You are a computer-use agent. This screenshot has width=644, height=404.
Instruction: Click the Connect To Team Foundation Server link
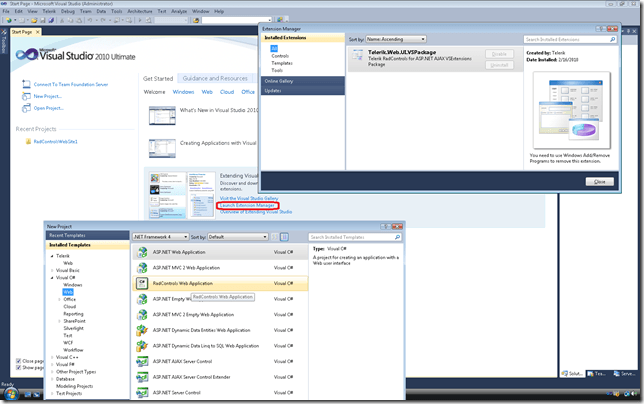pos(71,84)
